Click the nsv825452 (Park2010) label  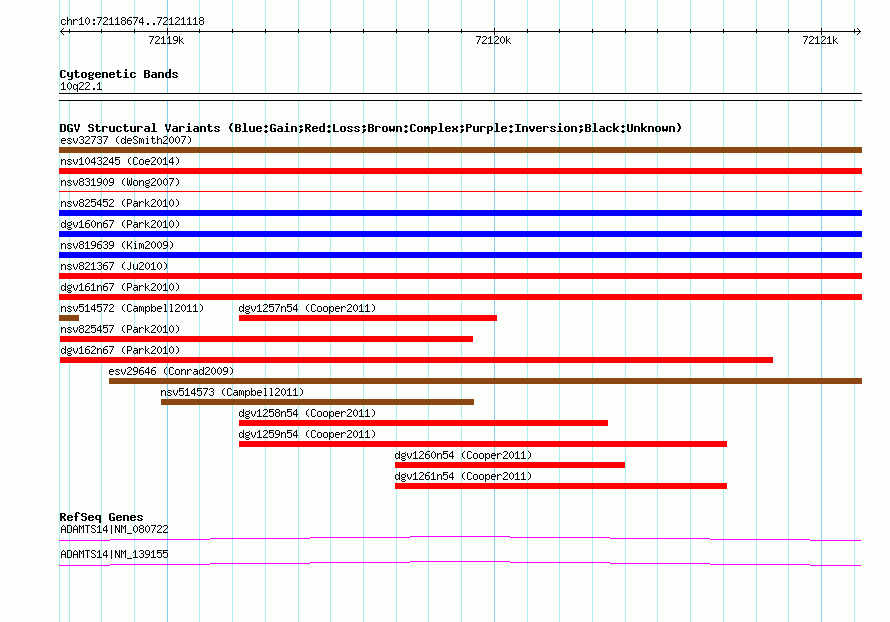120,203
